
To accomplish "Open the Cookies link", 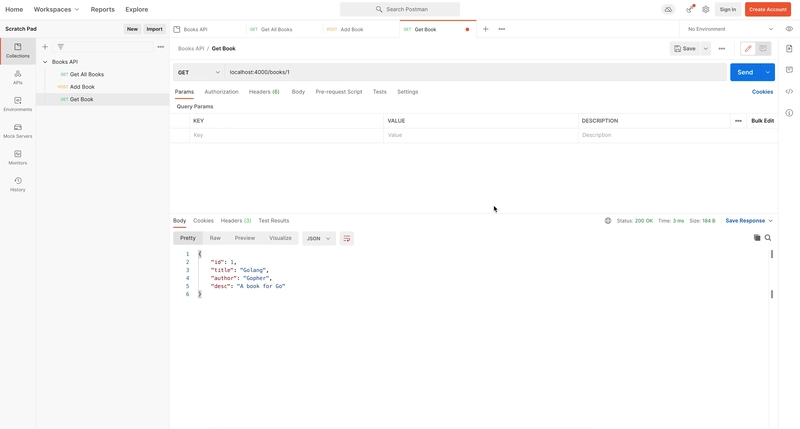I will pyautogui.click(x=762, y=92).
